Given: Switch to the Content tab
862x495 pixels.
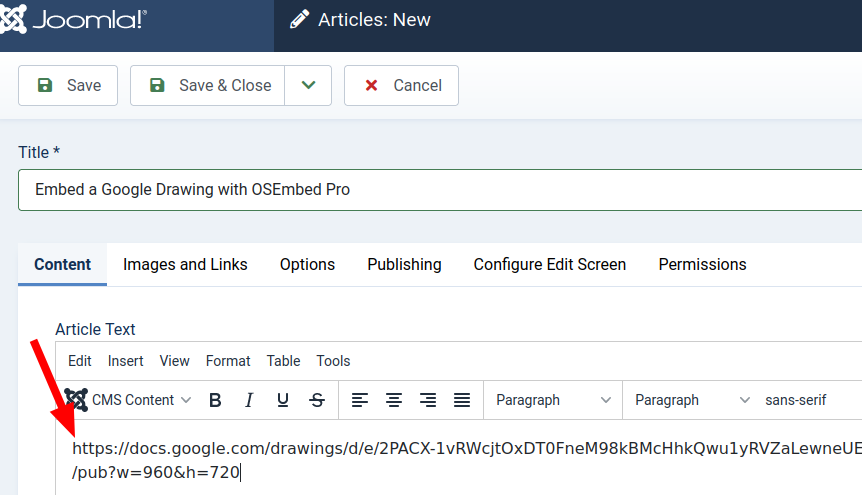Looking at the screenshot, I should pyautogui.click(x=63, y=265).
